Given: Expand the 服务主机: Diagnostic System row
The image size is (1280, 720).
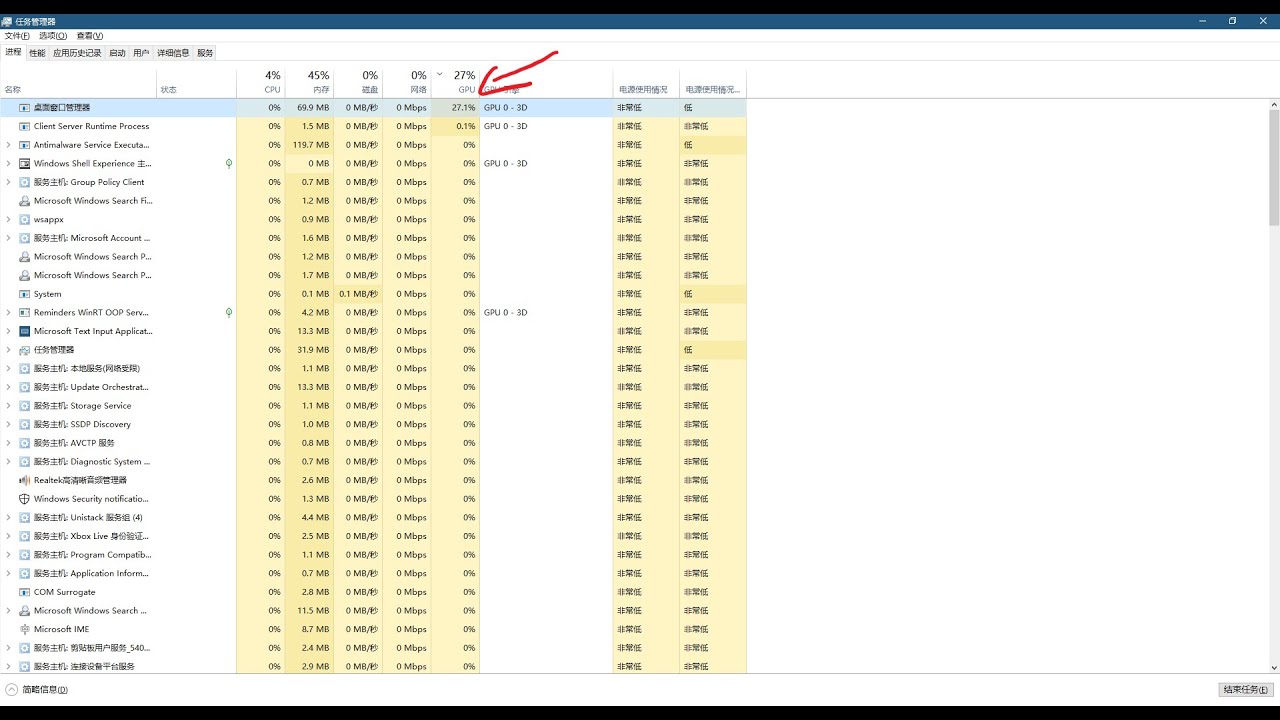Looking at the screenshot, I should (x=8, y=462).
